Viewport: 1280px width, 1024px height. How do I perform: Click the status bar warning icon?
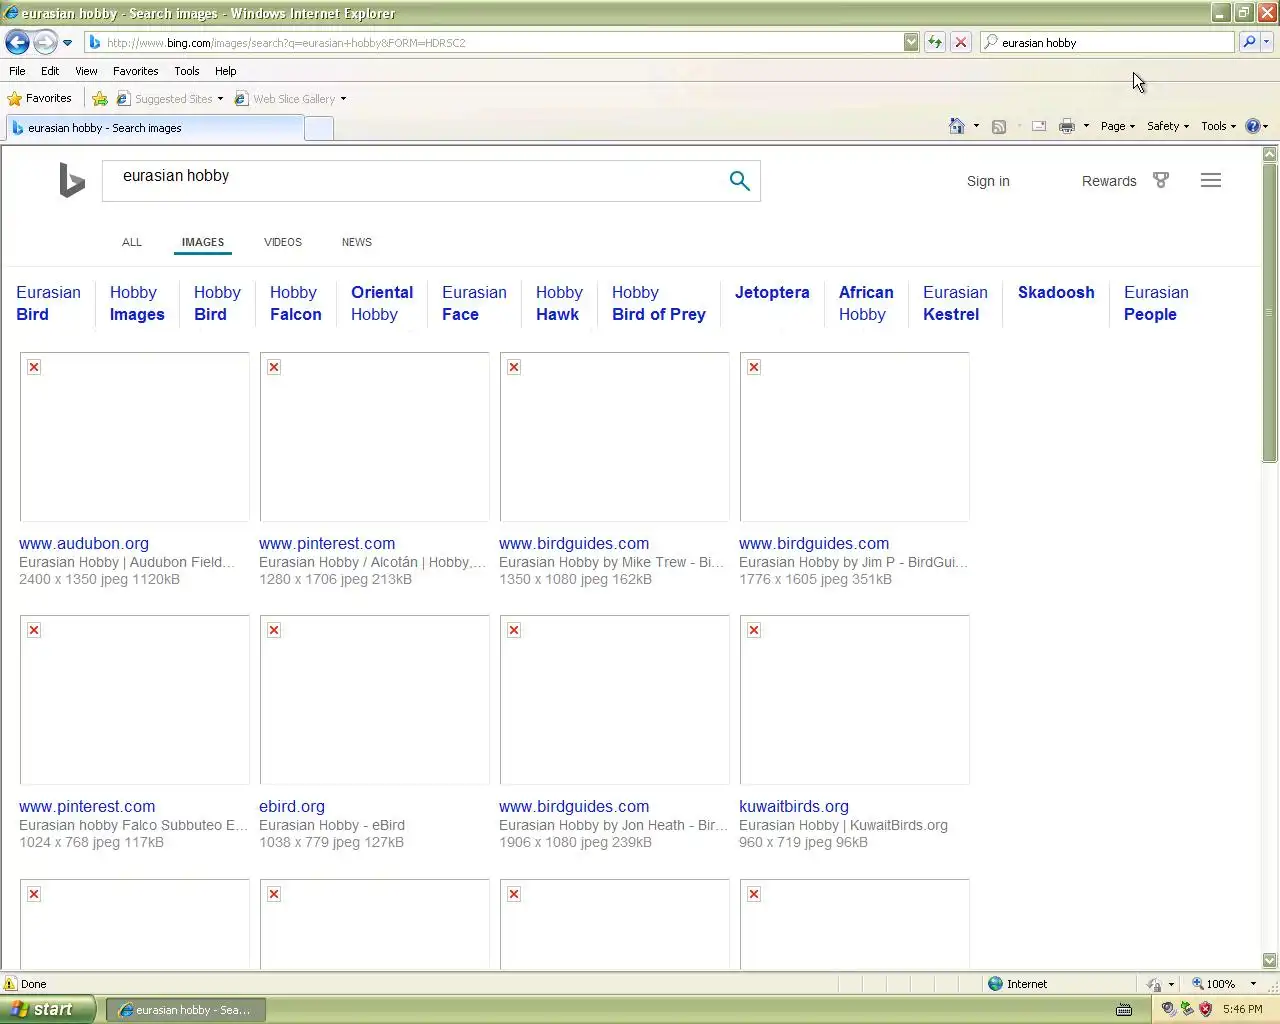coord(11,984)
